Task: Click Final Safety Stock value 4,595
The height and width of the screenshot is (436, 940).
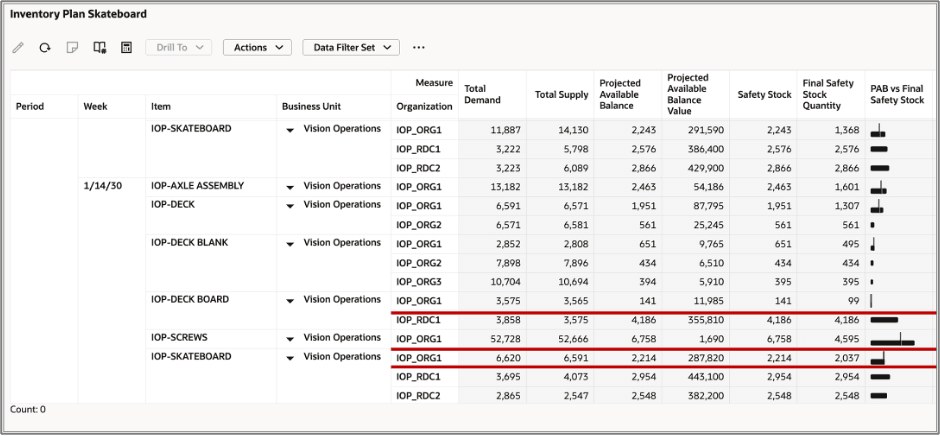Action: coord(847,339)
